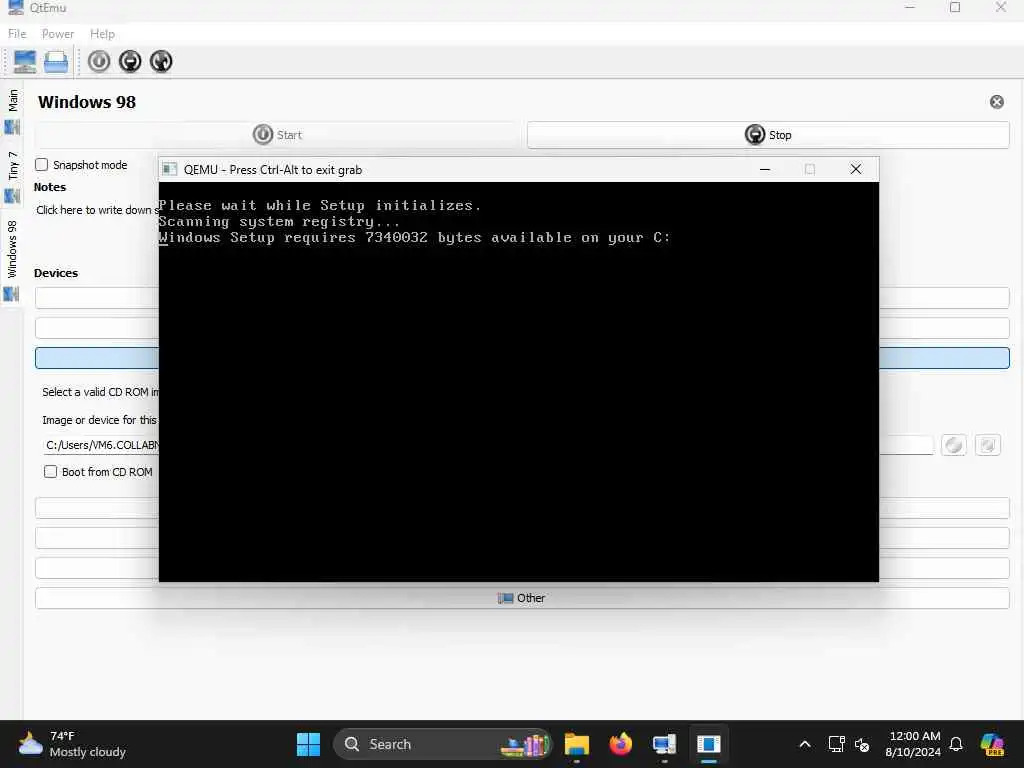Switch to the Tiny 7 side tab
1024x768 pixels.
[x=12, y=176]
